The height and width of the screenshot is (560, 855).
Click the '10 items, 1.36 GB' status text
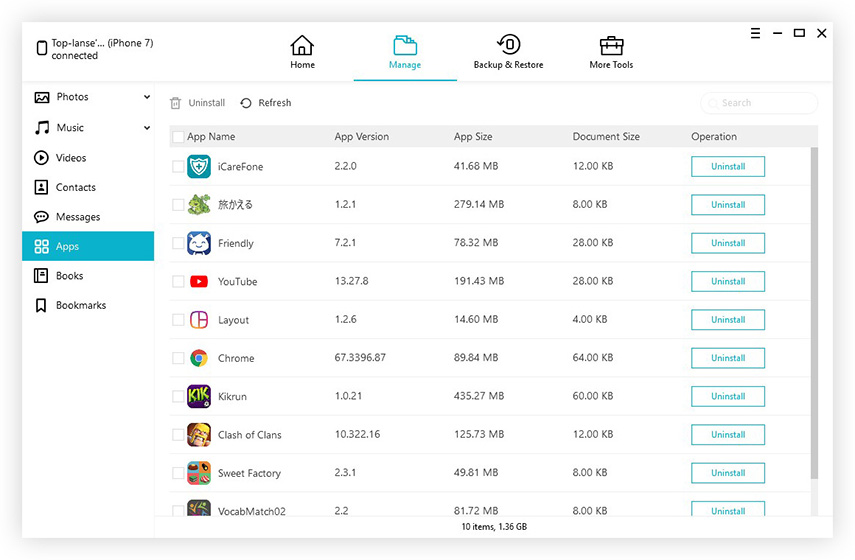(x=494, y=527)
